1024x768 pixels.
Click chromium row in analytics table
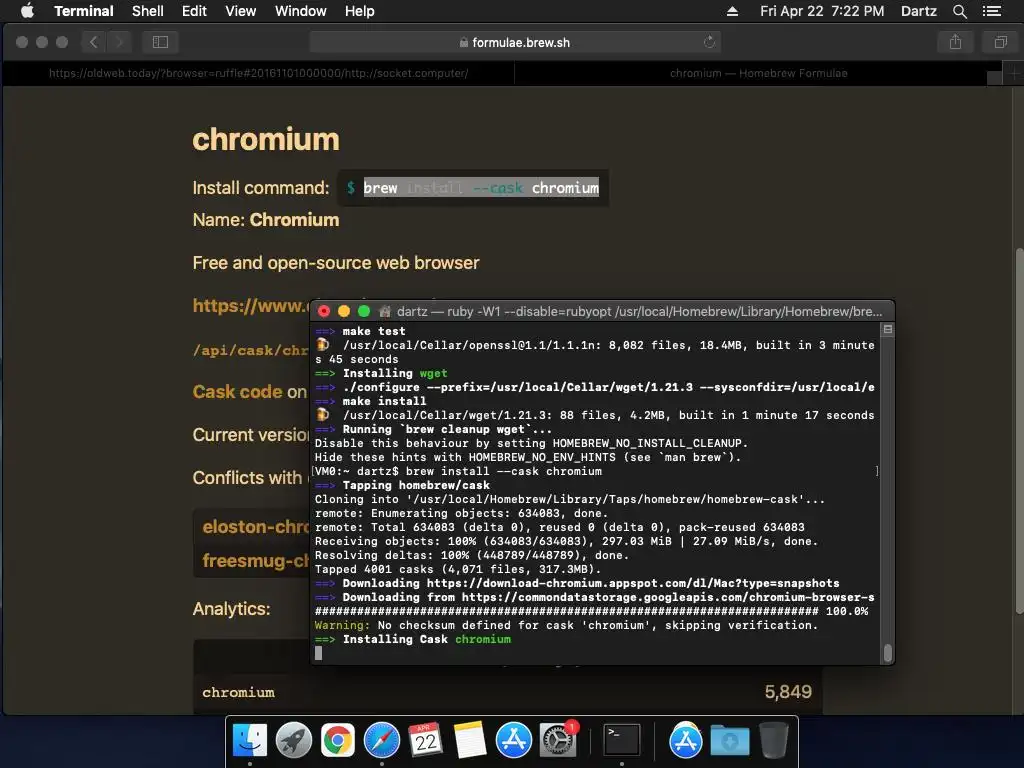[507, 692]
